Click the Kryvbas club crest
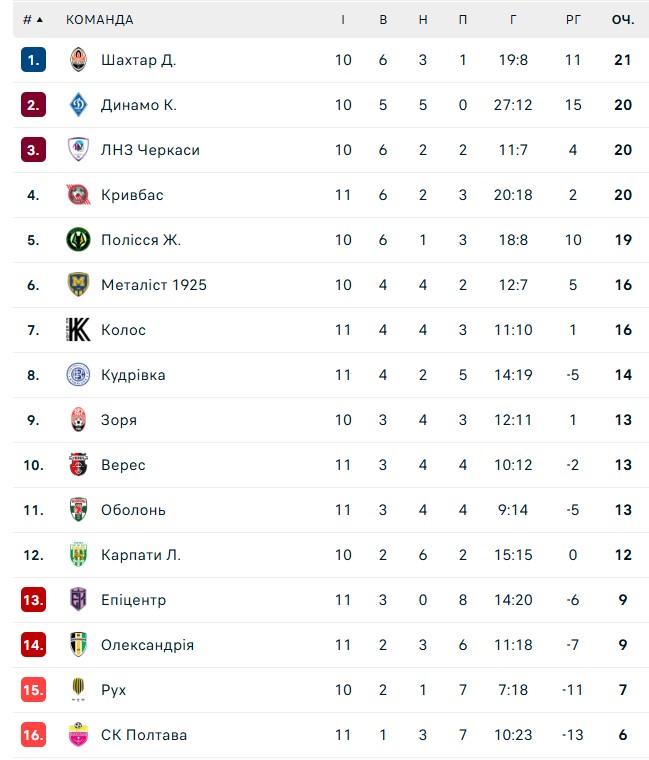The image size is (649, 760). 78,195
